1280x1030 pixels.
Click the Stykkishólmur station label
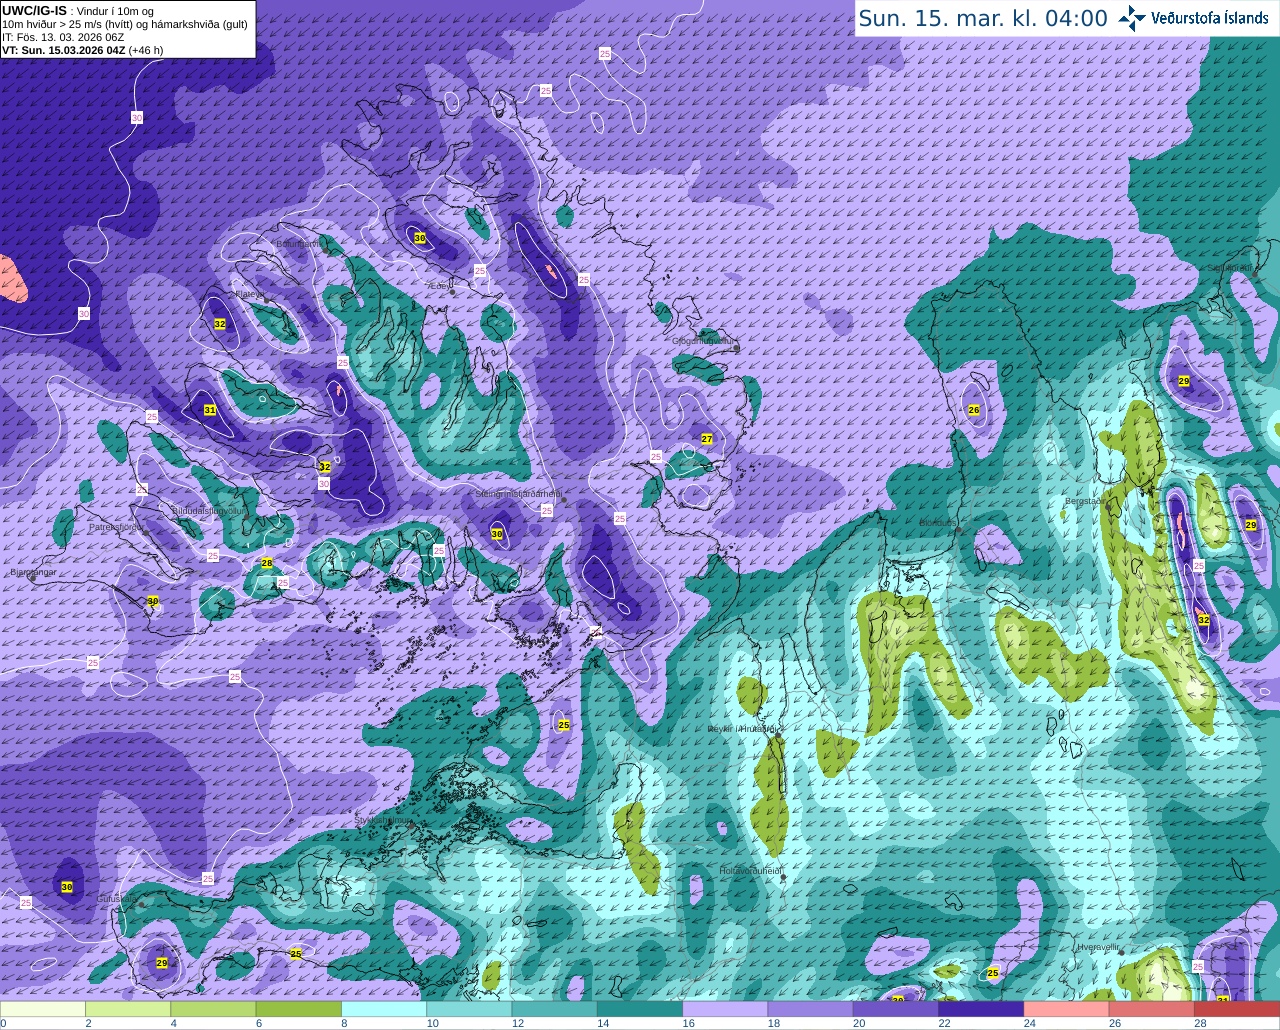tap(383, 820)
